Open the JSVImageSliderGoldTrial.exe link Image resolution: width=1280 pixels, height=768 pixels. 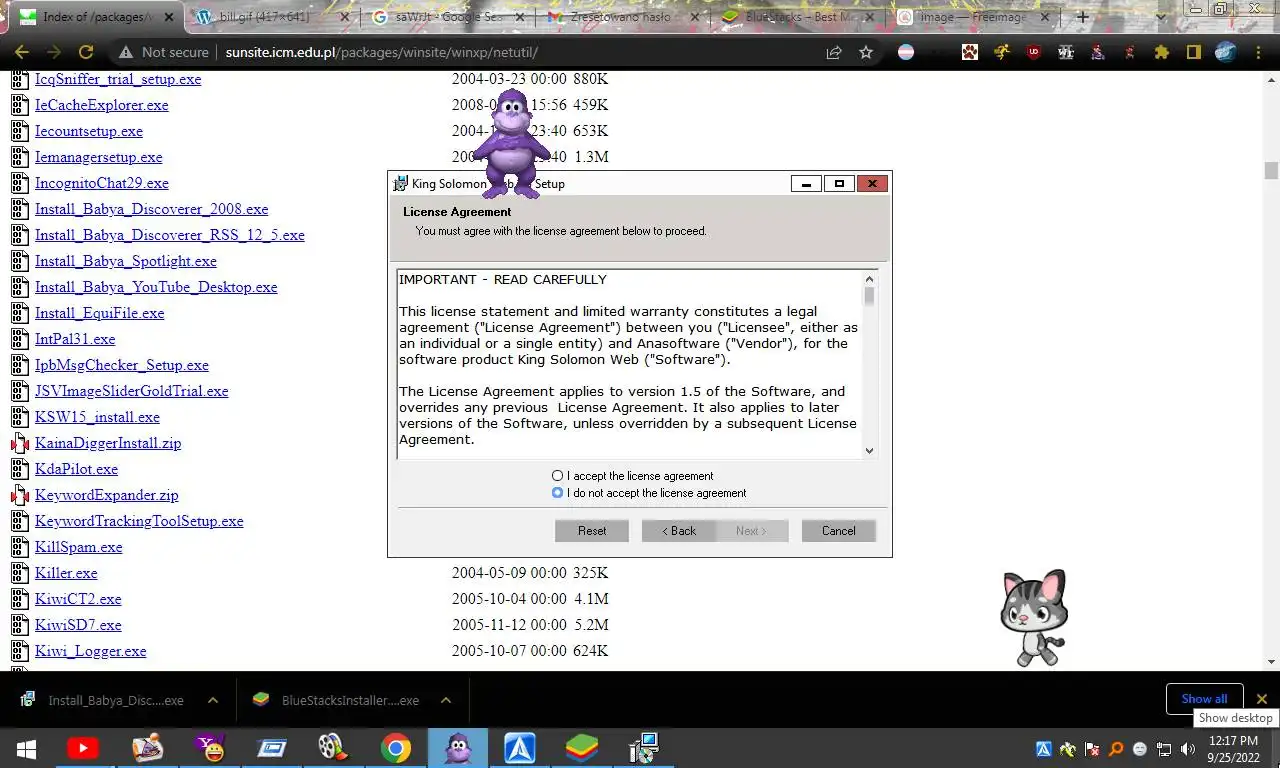(131, 391)
